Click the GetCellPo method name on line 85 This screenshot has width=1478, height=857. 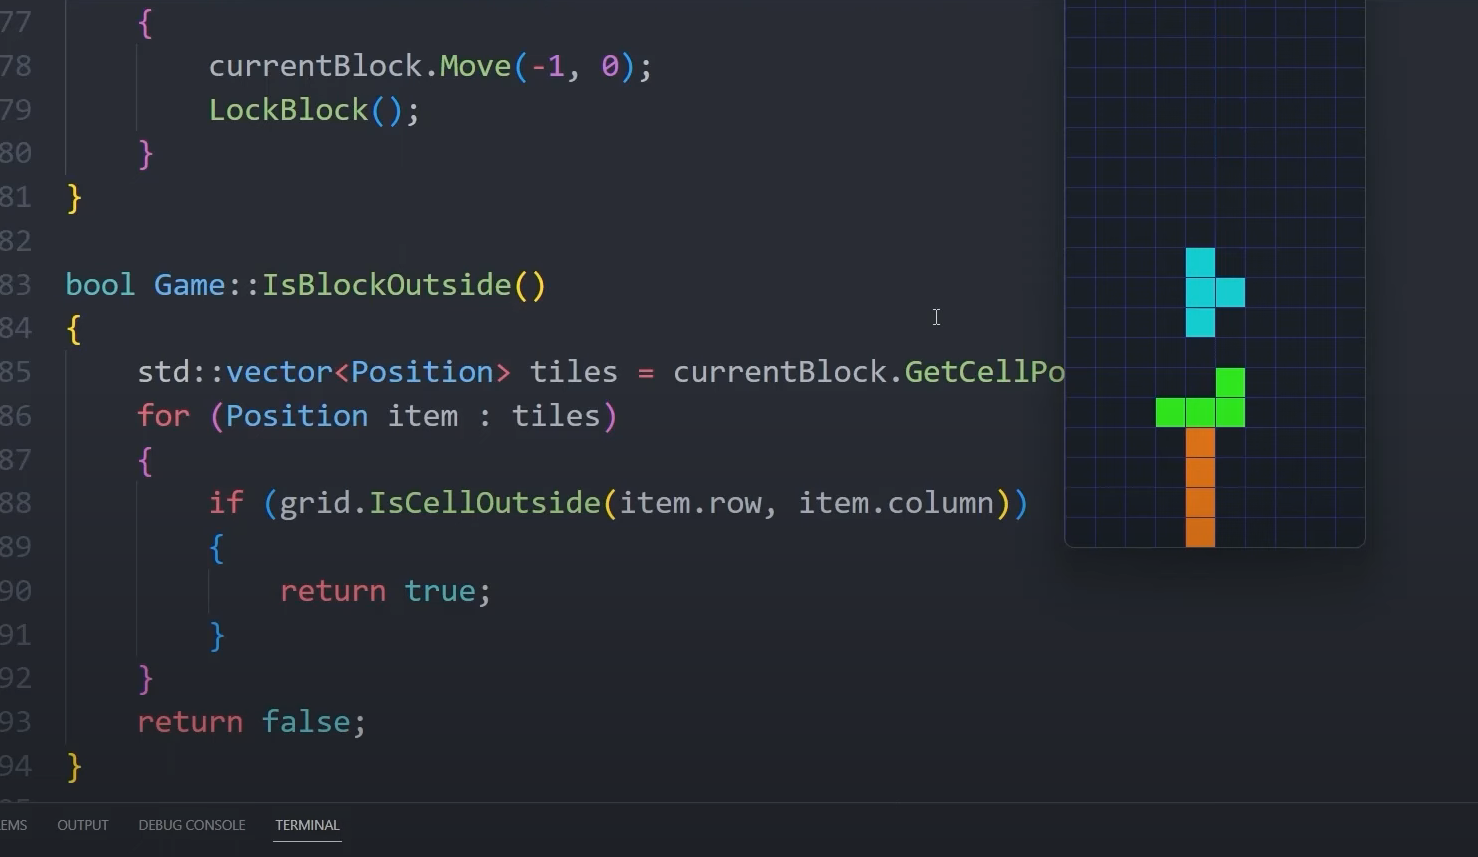(983, 372)
